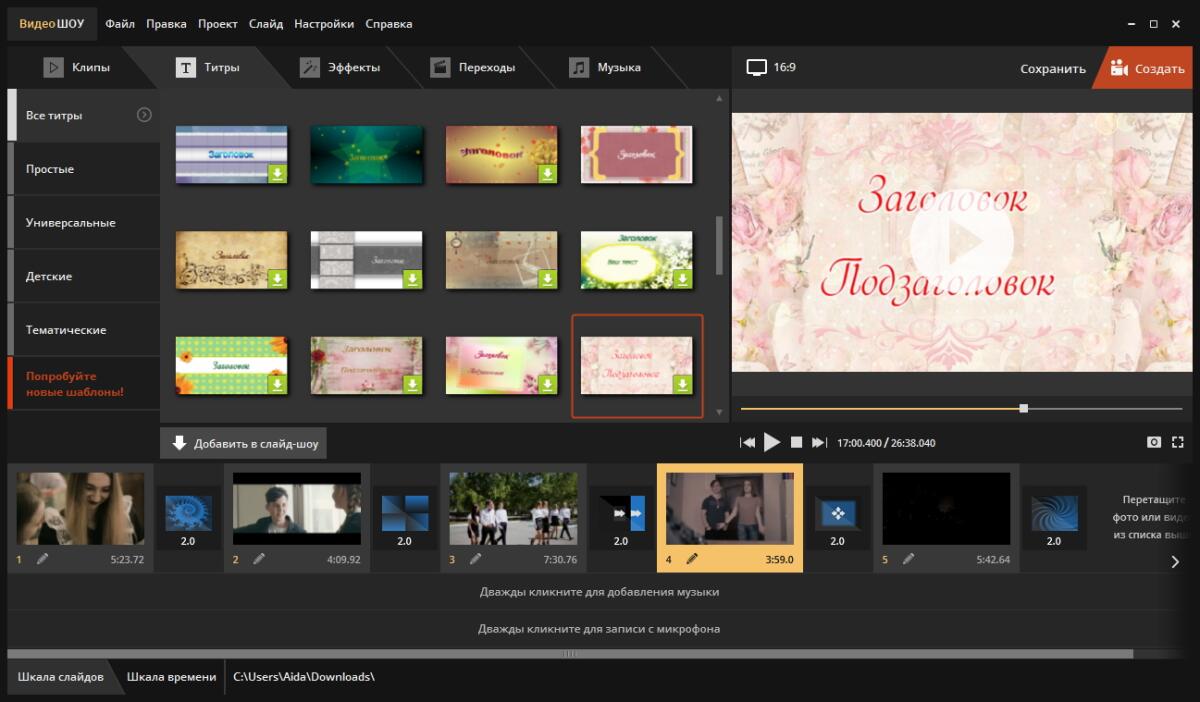Viewport: 1200px width, 702px height.
Task: Switch to the "Шкала времени" view
Action: point(171,677)
